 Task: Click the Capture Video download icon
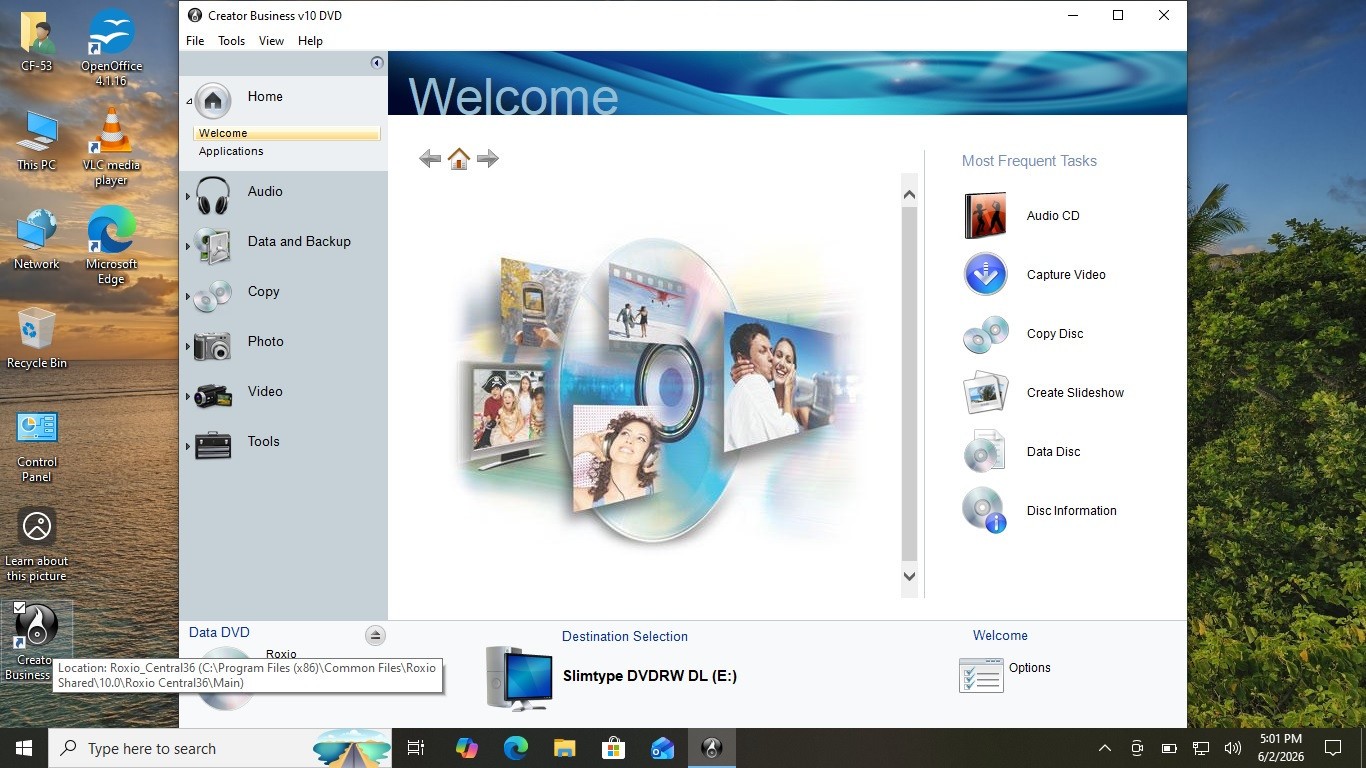[985, 275]
